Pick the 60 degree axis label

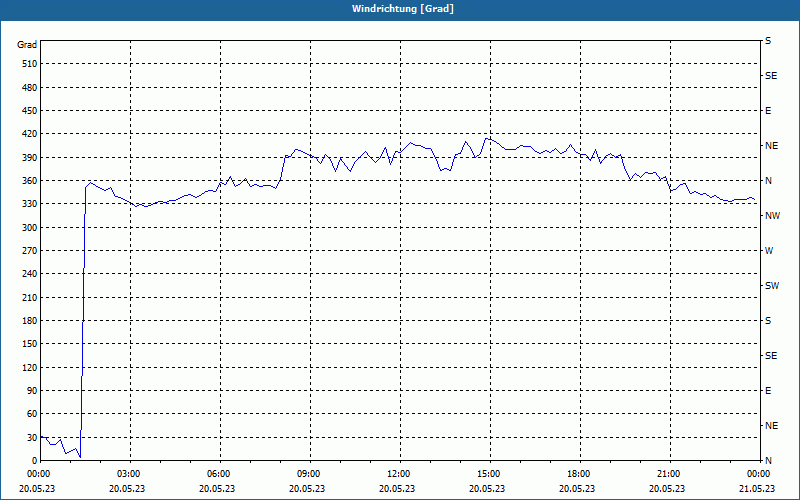click(x=32, y=414)
